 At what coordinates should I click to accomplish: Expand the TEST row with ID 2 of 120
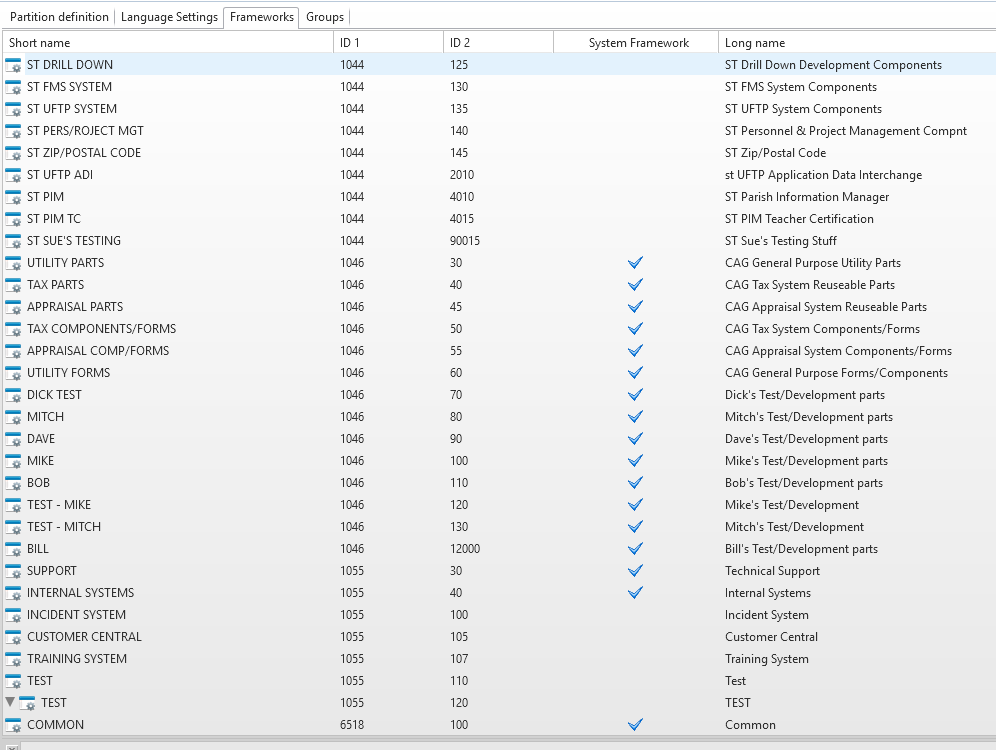click(10, 703)
